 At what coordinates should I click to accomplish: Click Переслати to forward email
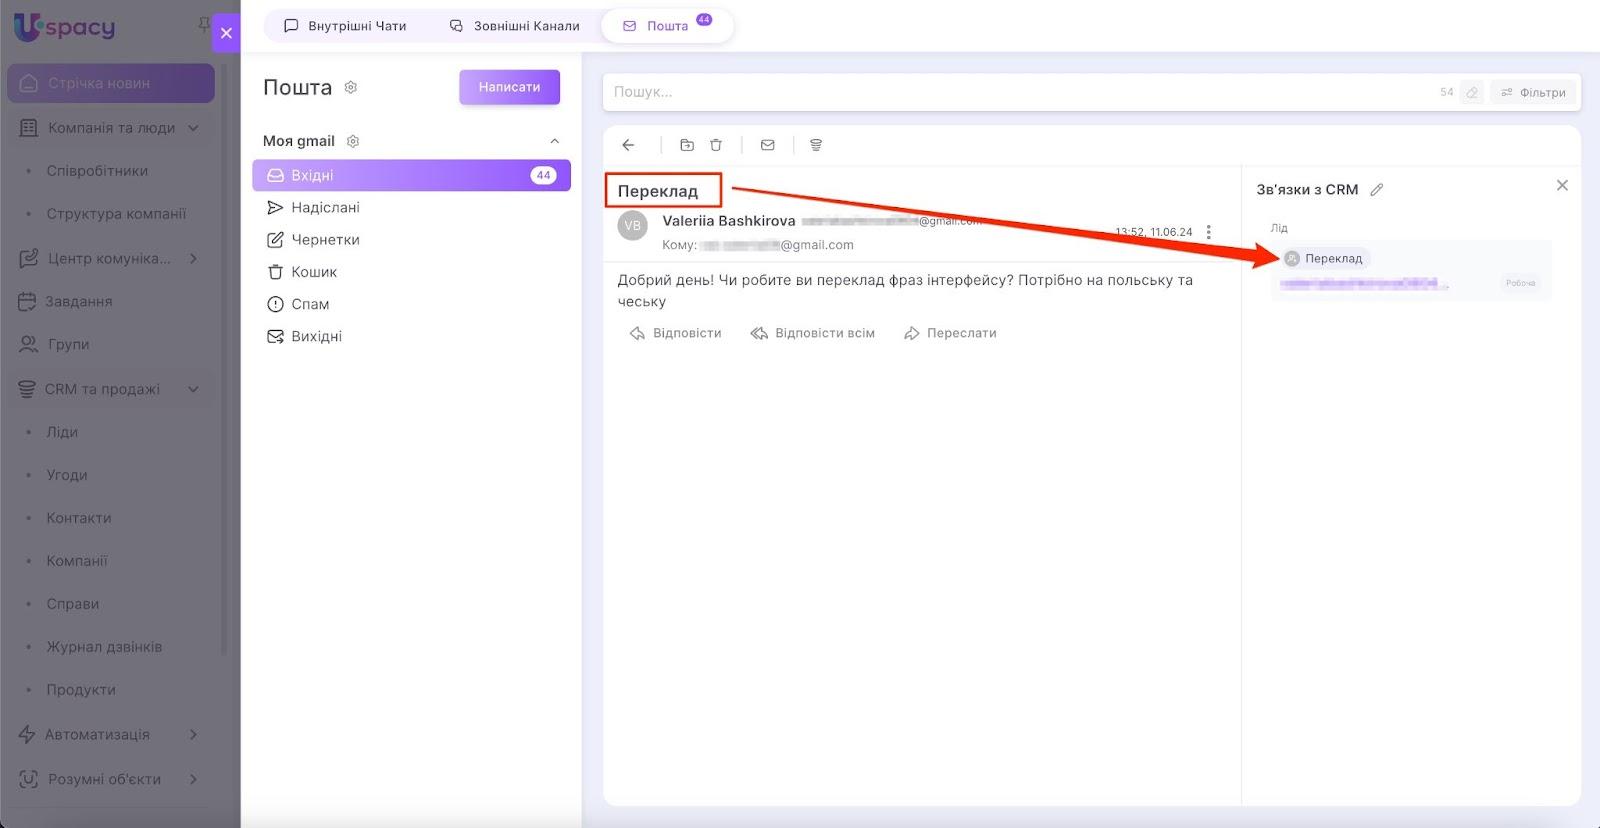950,333
